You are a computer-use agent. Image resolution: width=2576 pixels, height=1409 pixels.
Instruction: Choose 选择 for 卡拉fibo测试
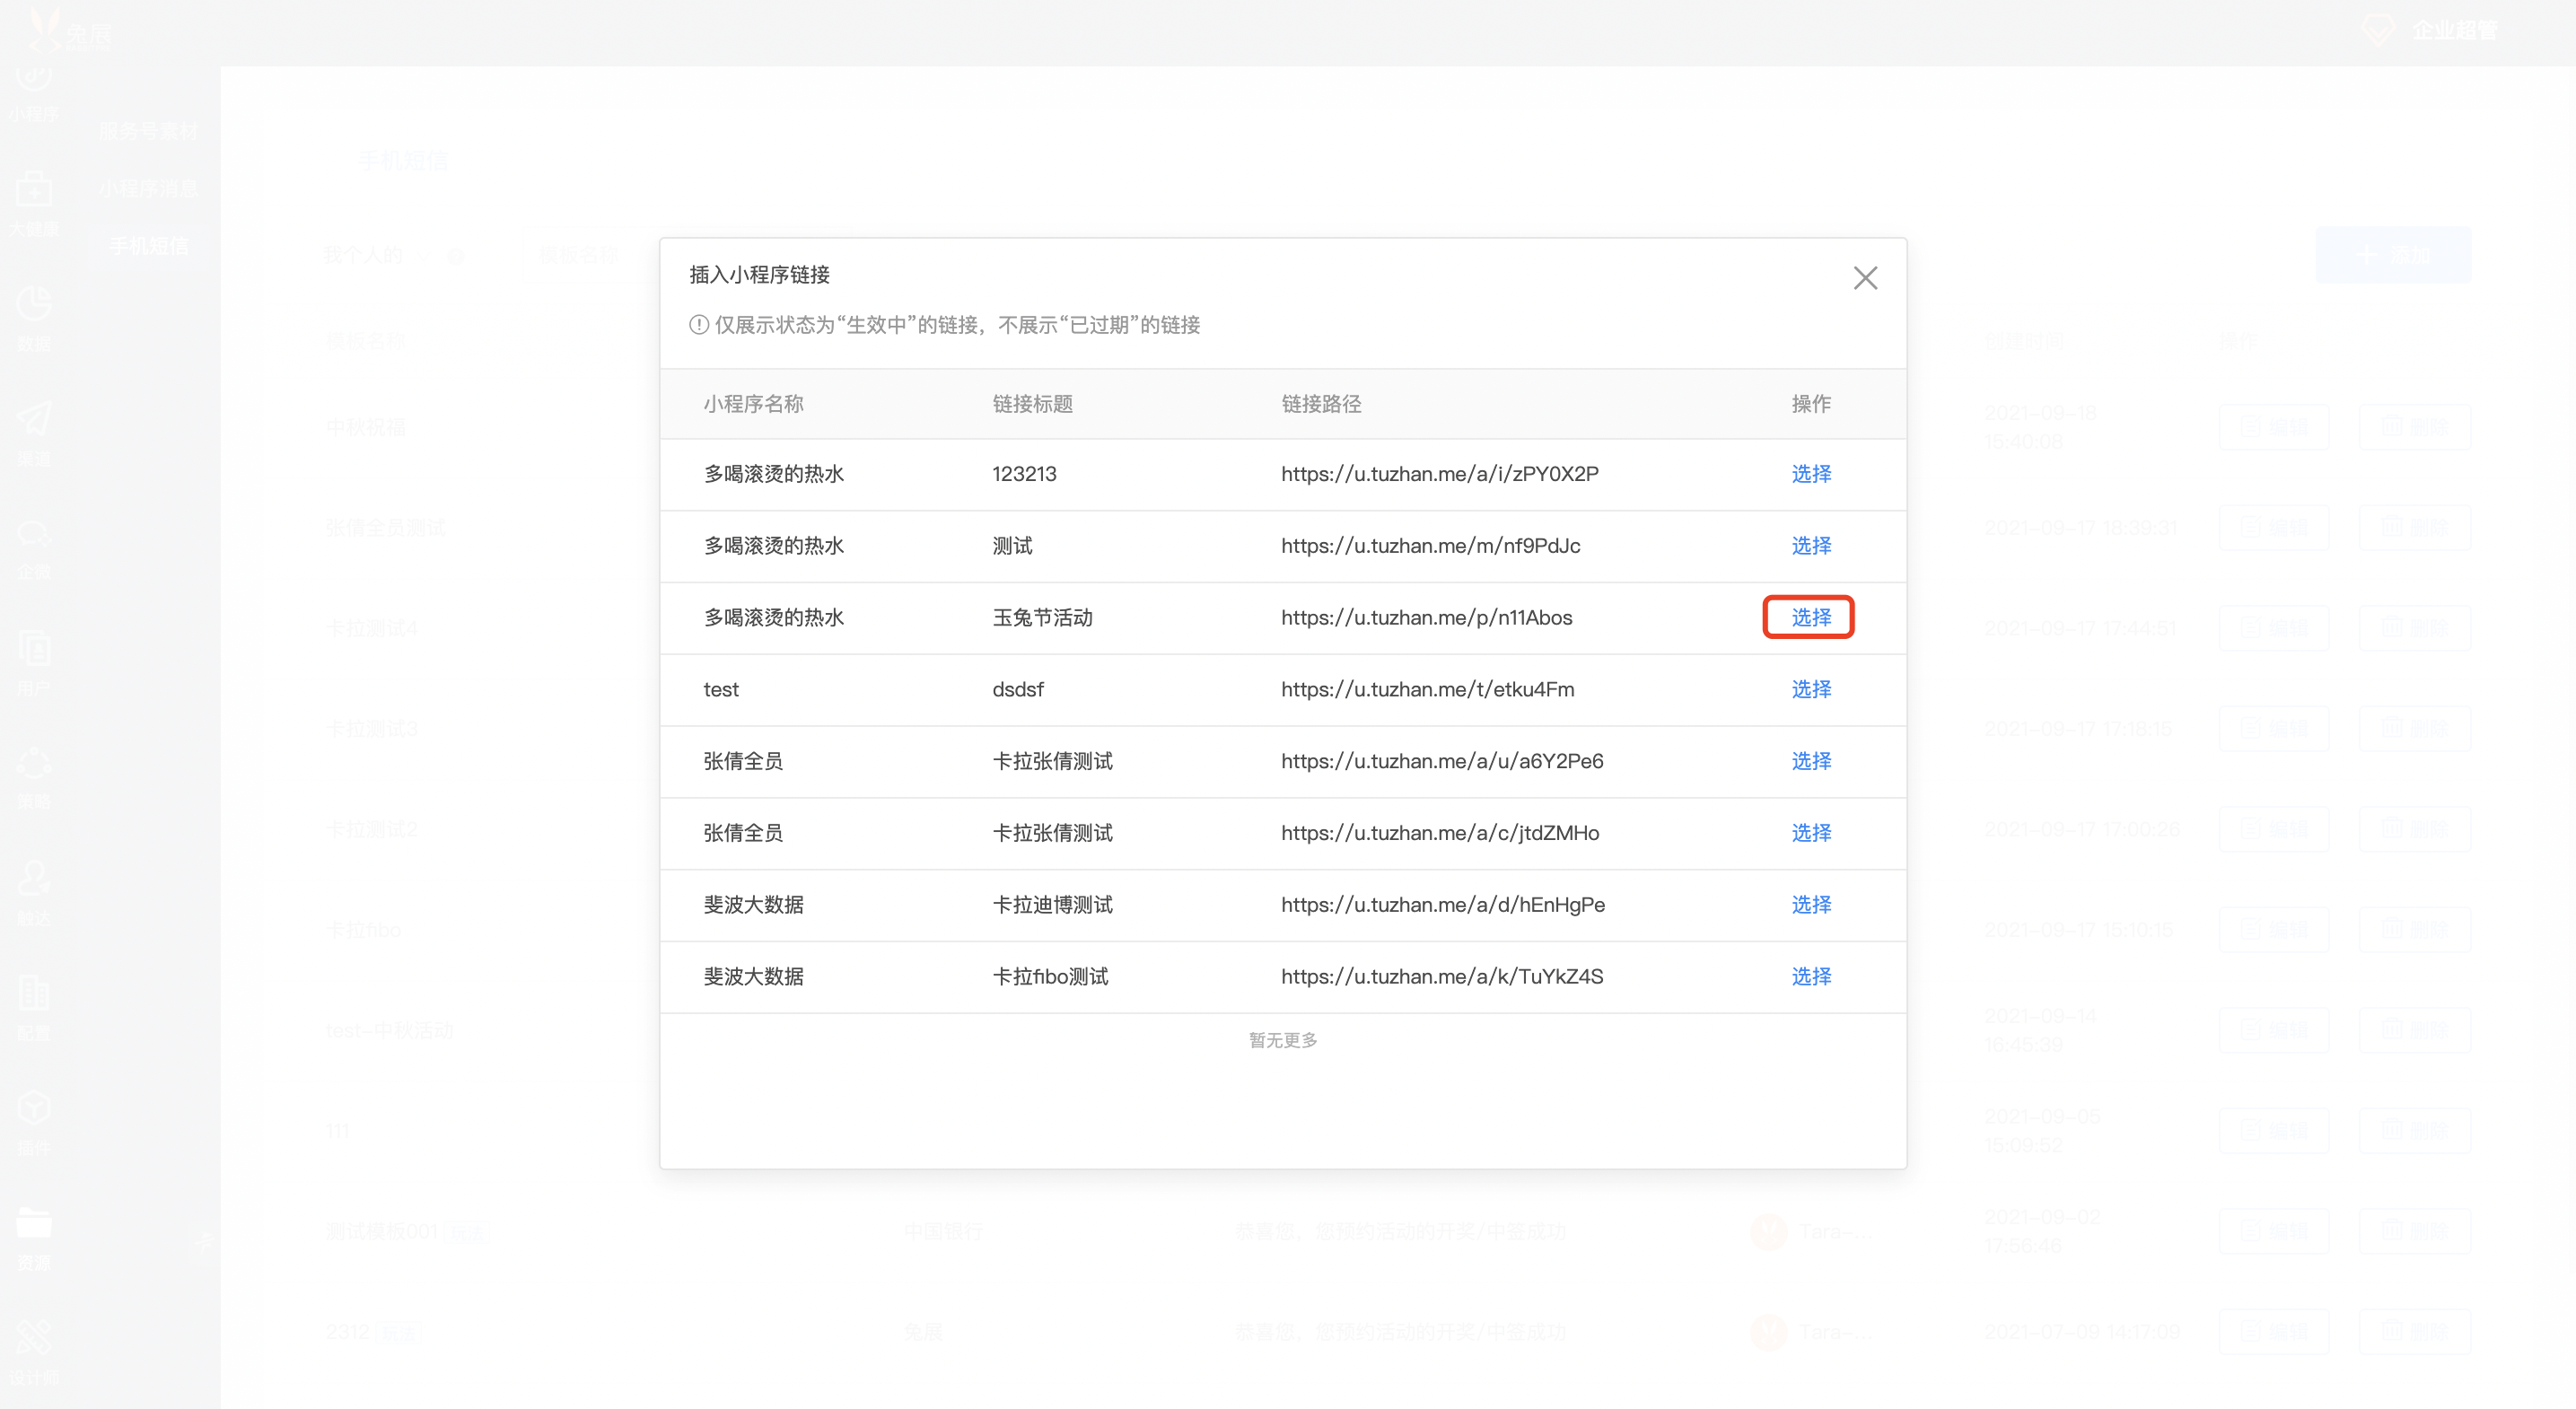pyautogui.click(x=1811, y=977)
